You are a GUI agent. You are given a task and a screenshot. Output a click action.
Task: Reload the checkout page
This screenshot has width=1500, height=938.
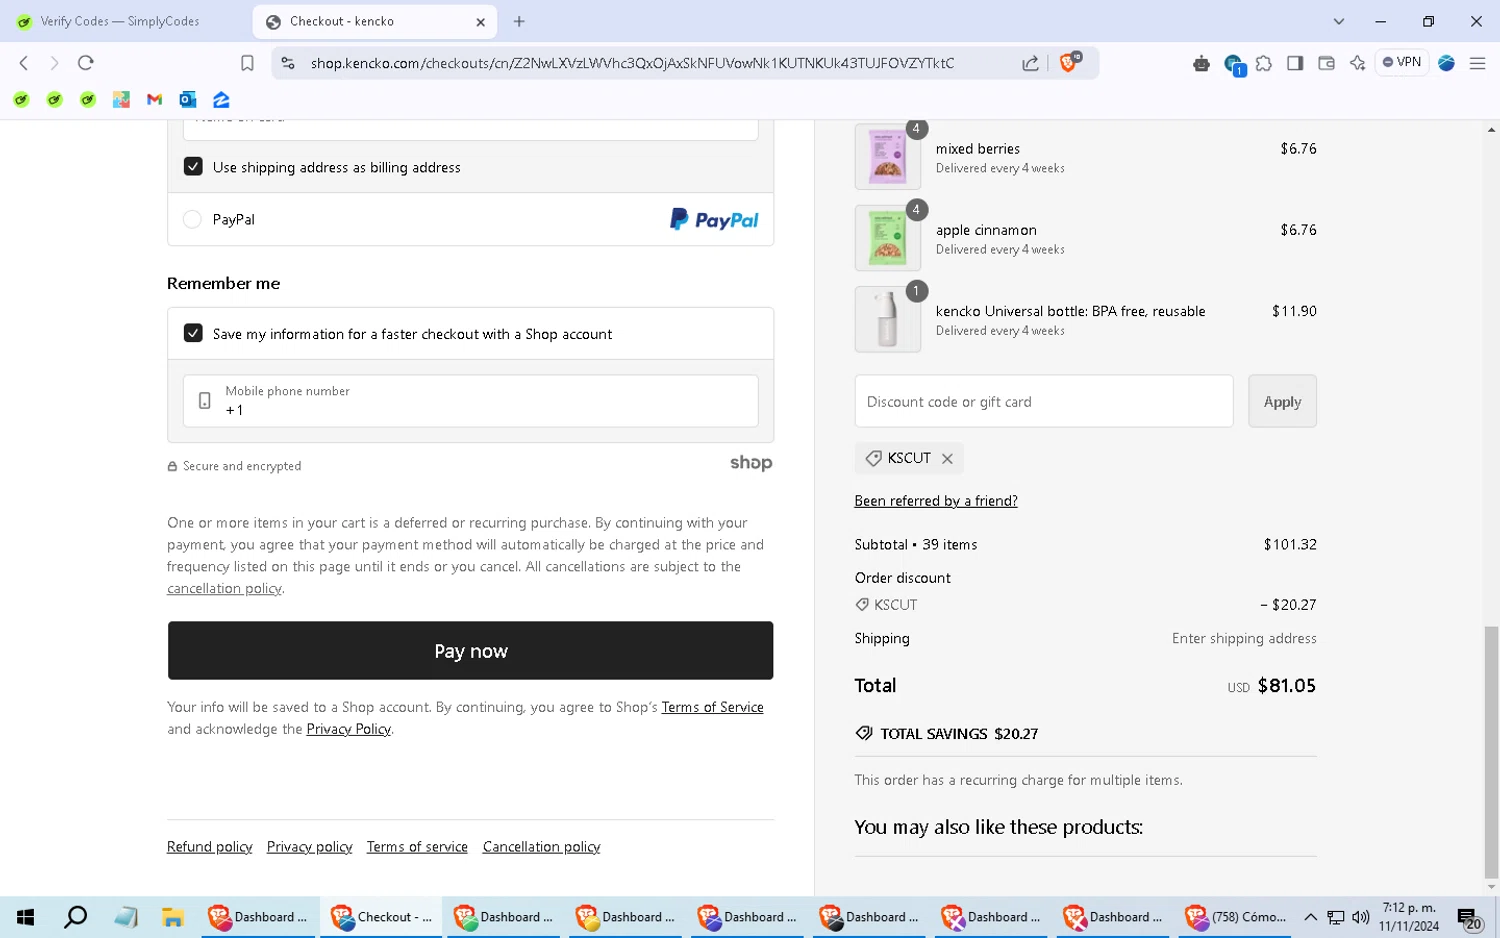pos(86,63)
